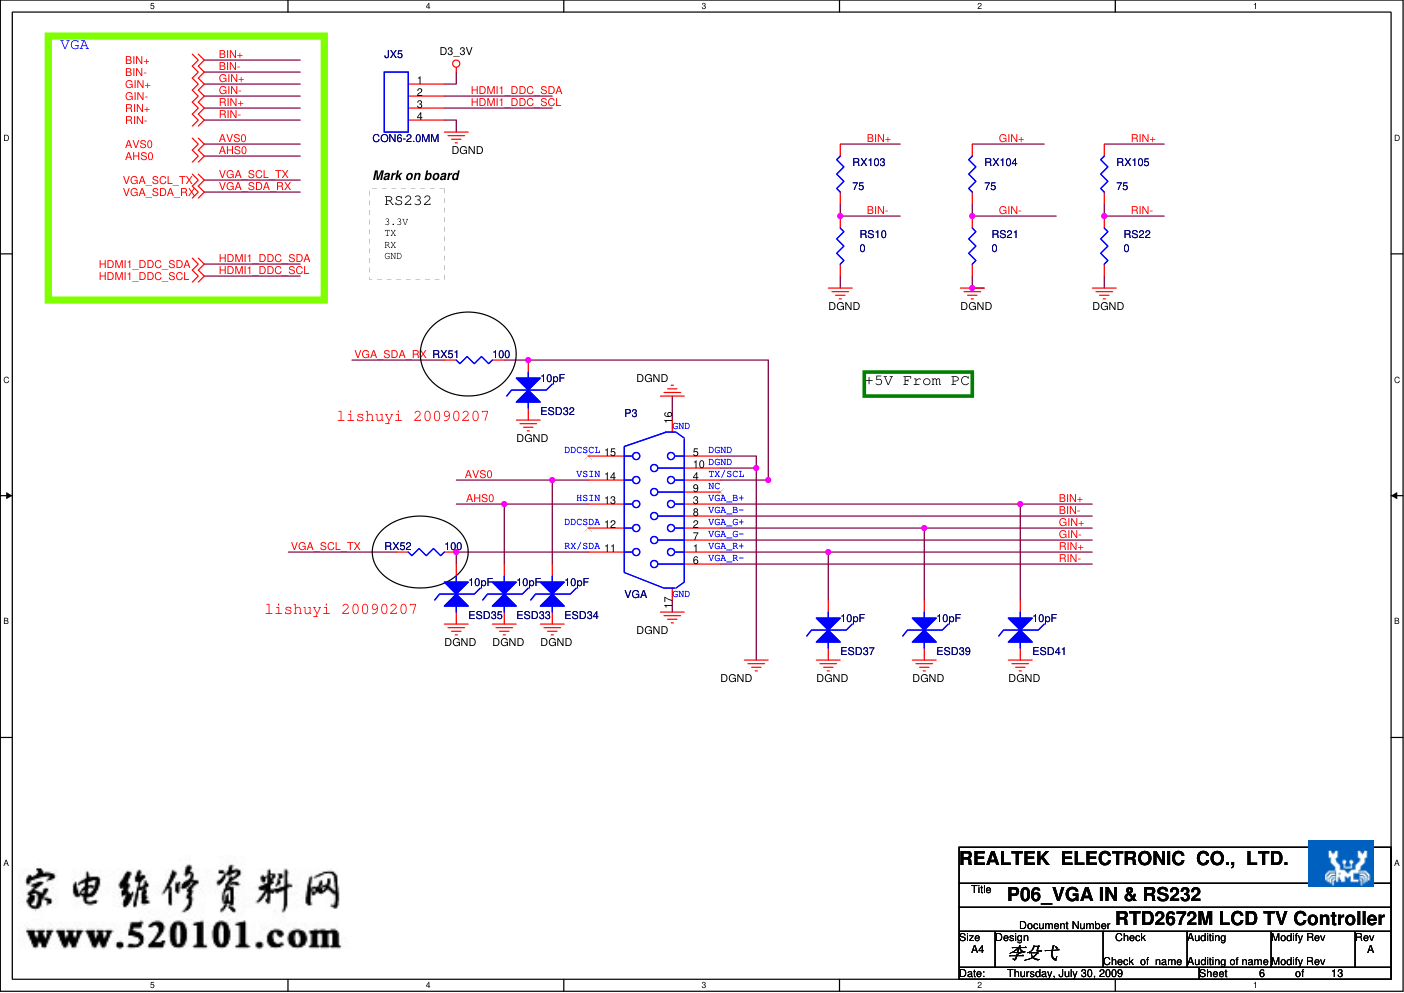Click the ground symbol below RS10
The width and height of the screenshot is (1404, 993).
point(840,293)
